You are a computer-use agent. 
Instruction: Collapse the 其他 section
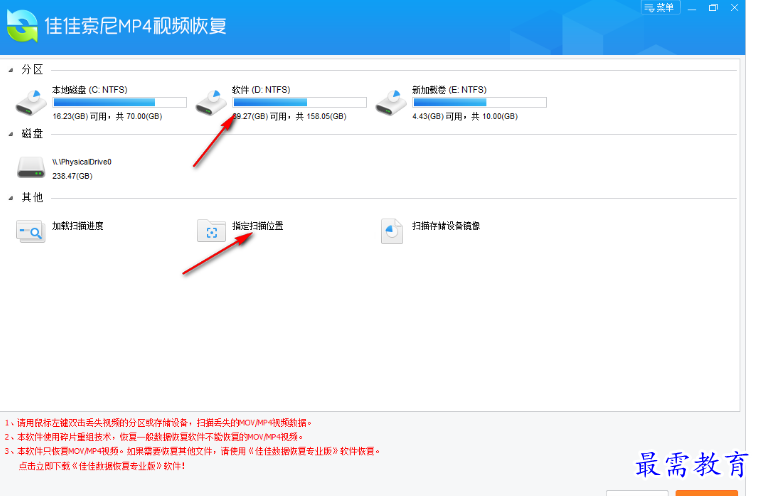coord(11,198)
